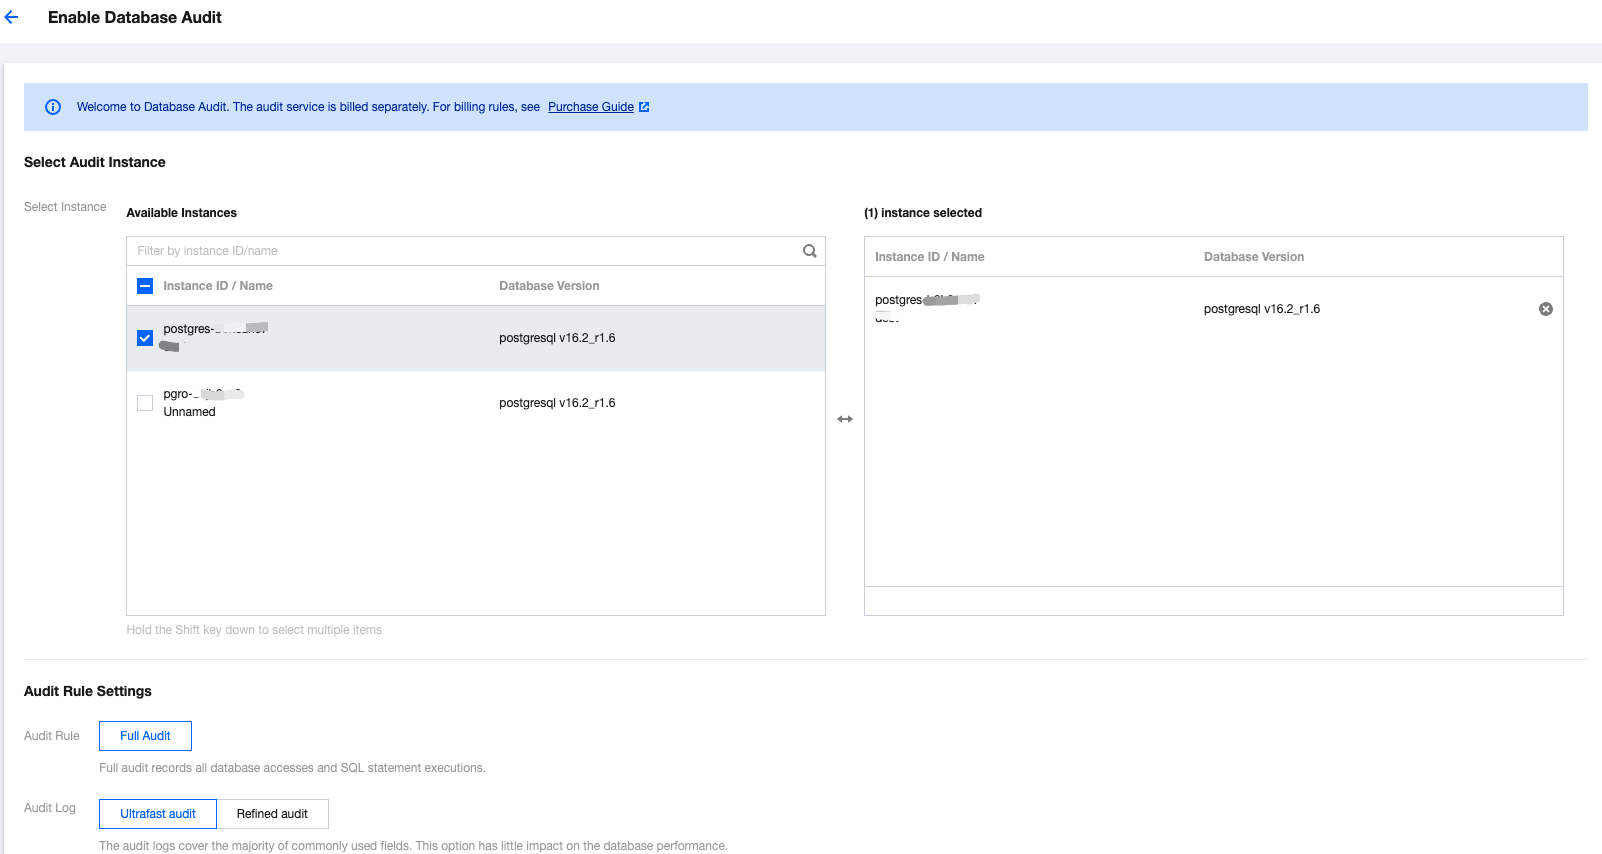The width and height of the screenshot is (1602, 854).
Task: Switch to the Refined audit option
Action: pos(272,814)
